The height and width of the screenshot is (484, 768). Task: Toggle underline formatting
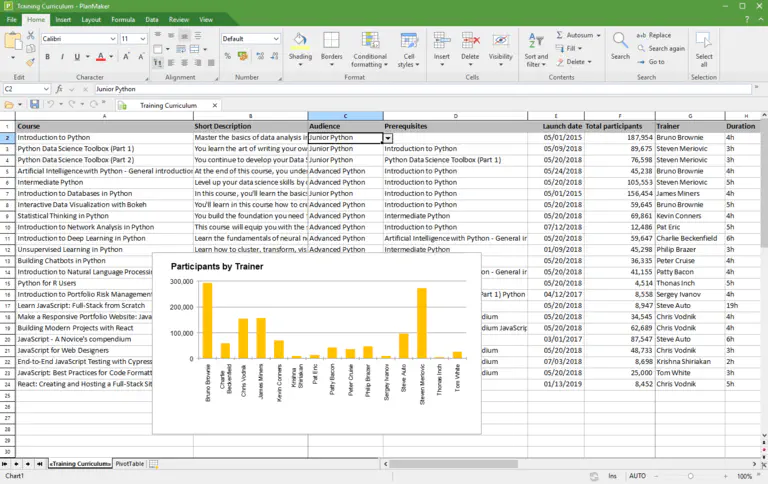(x=75, y=57)
